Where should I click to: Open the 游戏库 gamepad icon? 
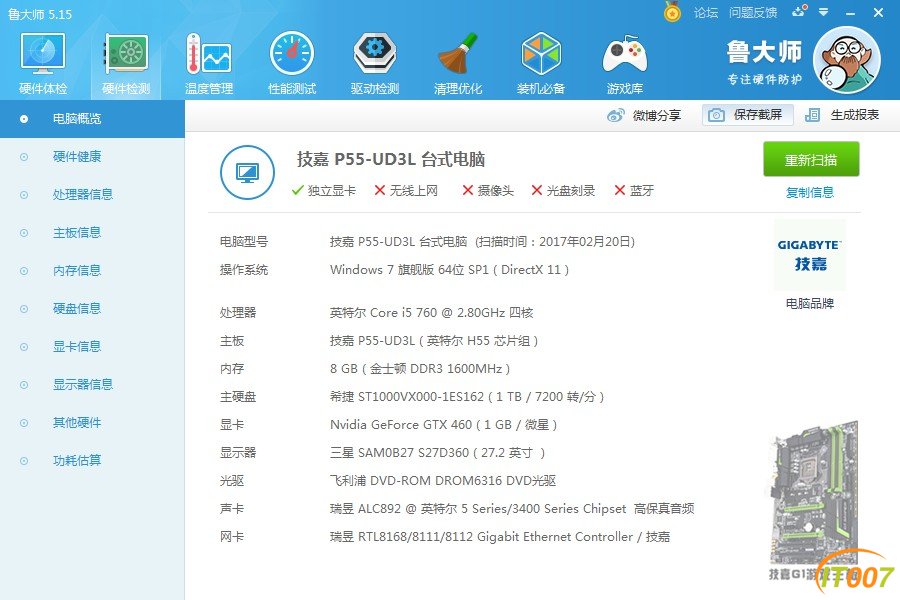624,55
